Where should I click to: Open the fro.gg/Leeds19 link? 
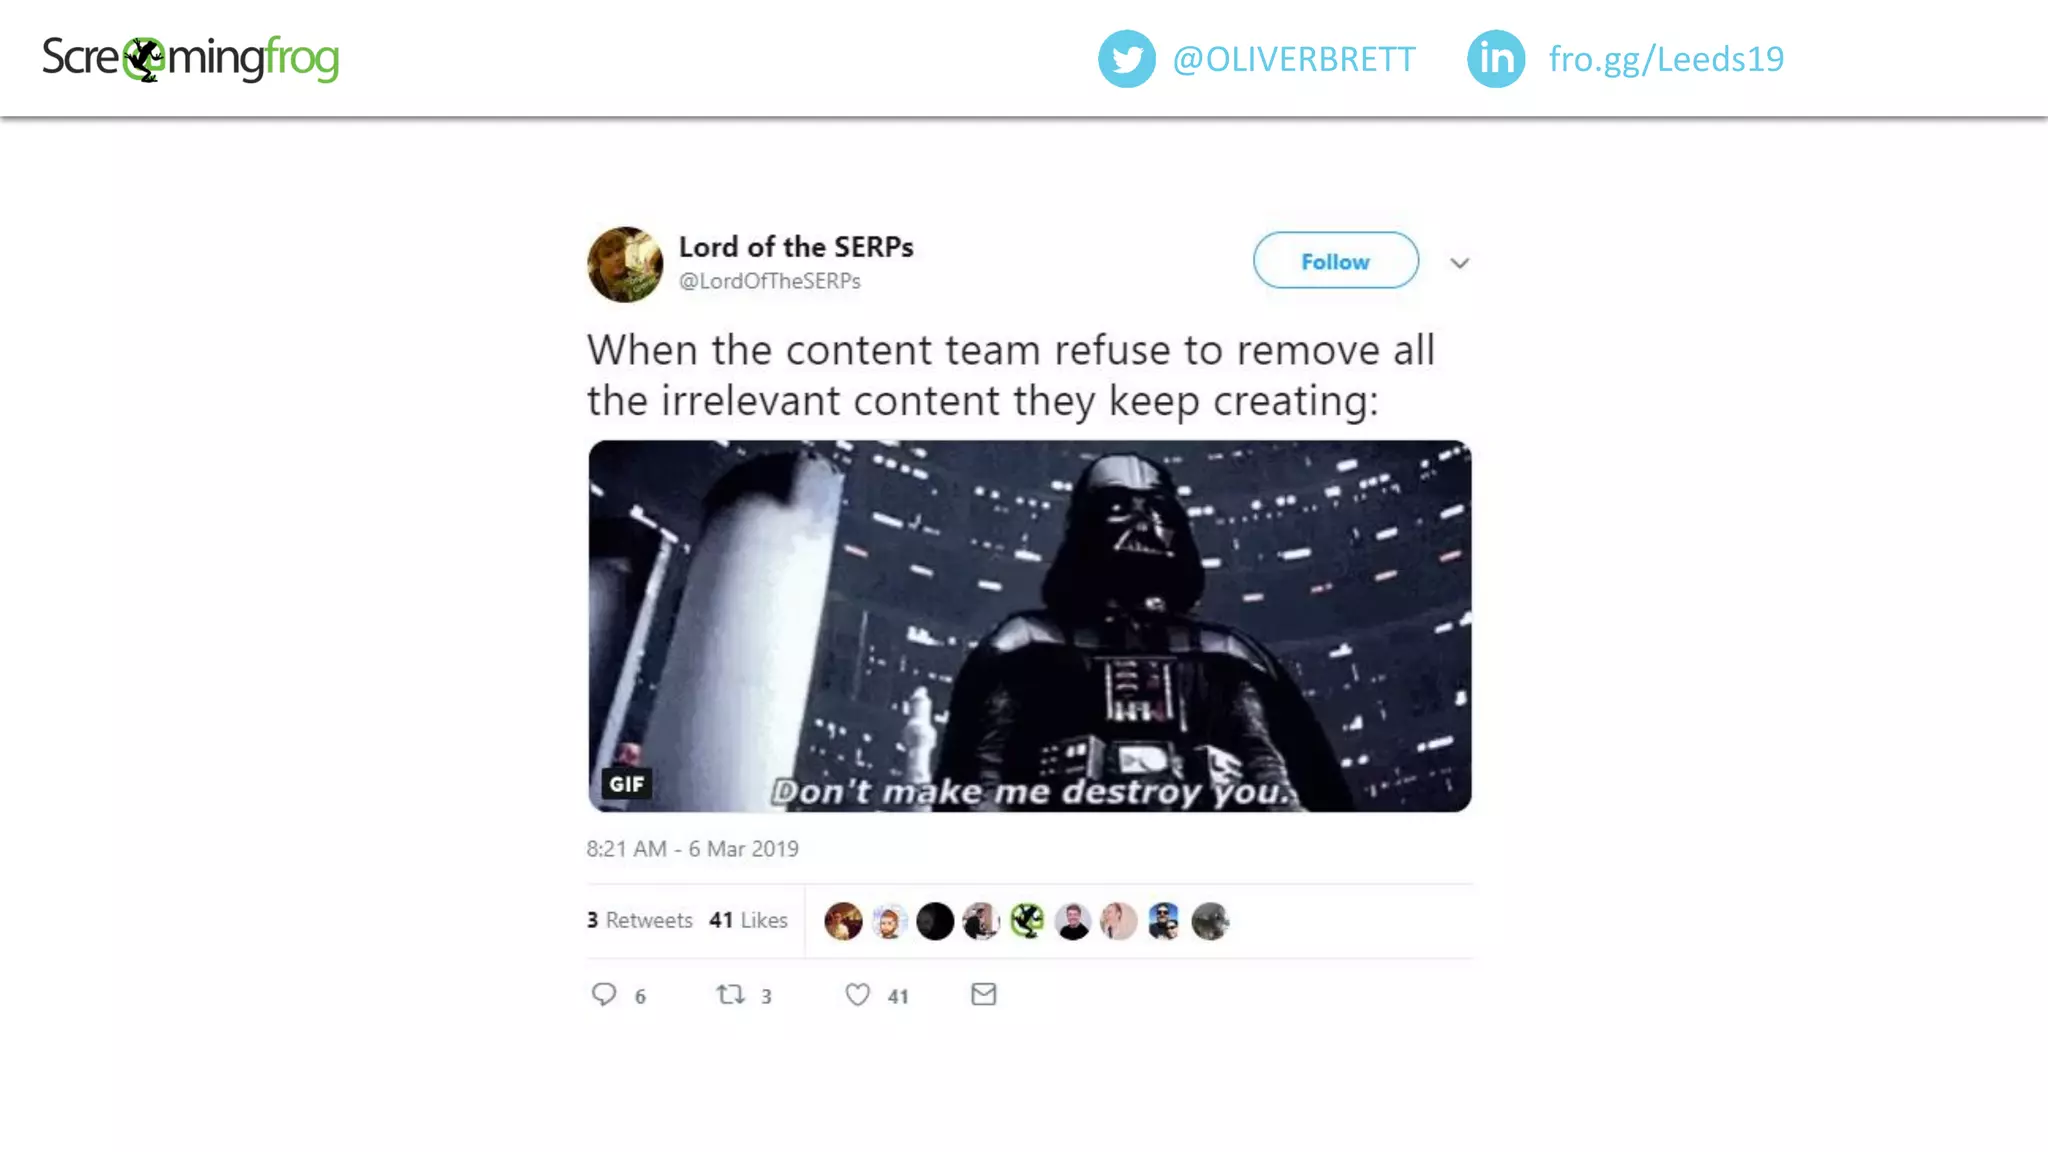[1666, 59]
